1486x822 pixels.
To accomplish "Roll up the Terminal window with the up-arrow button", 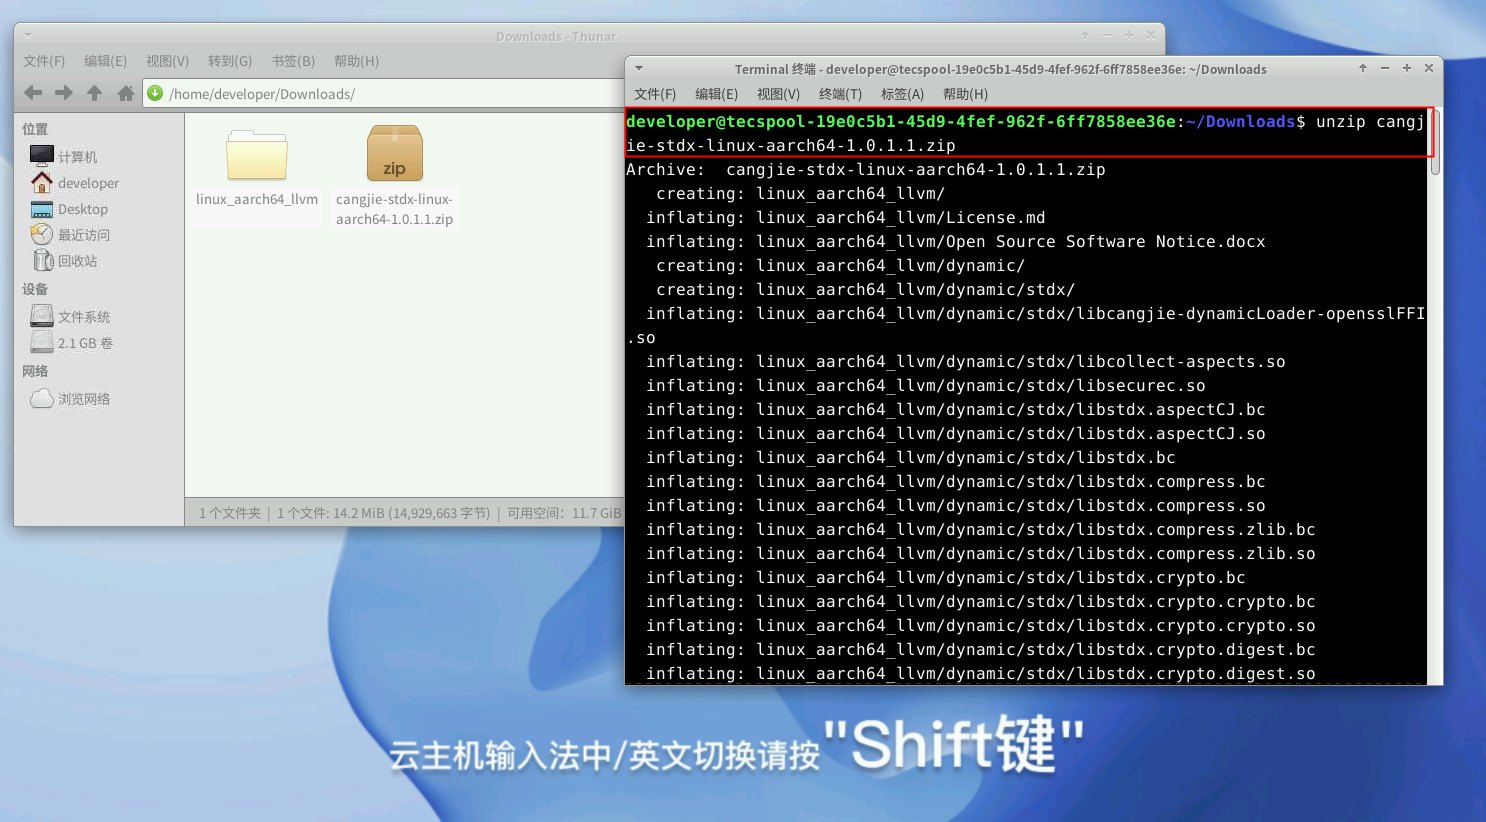I will coord(1362,68).
